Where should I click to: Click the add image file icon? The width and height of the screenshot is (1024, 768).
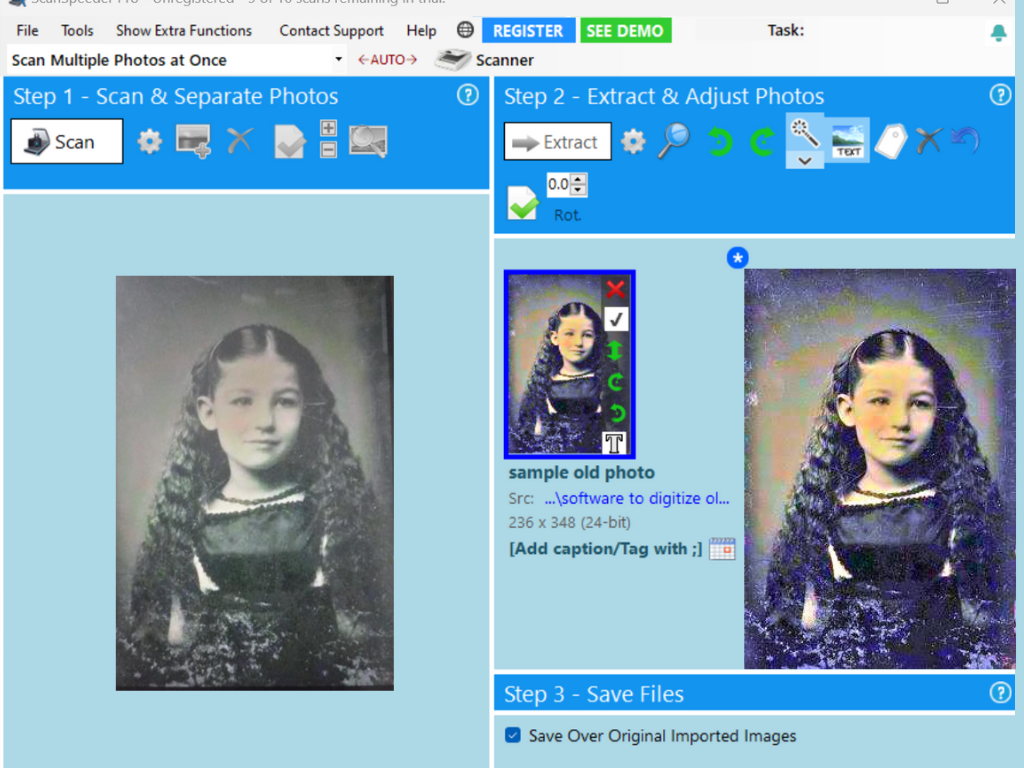(x=193, y=141)
